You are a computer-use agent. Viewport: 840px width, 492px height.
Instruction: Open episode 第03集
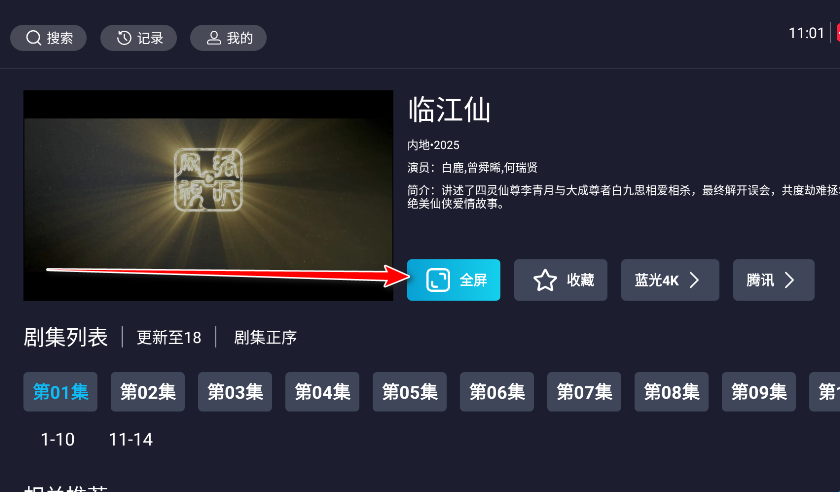click(x=235, y=392)
